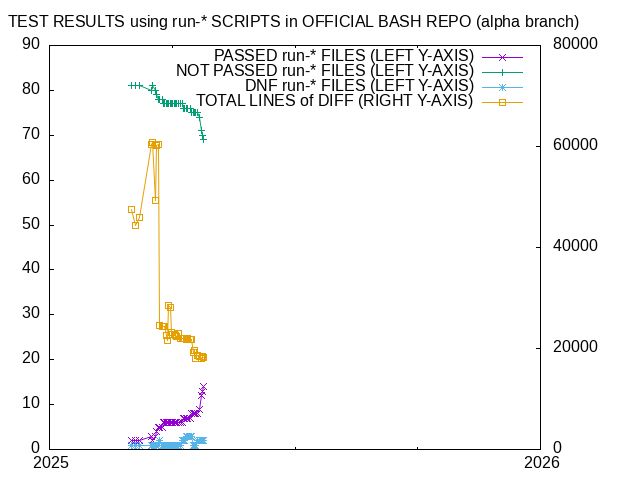Click the right axis label 80000
The height and width of the screenshot is (480, 640).
point(575,44)
